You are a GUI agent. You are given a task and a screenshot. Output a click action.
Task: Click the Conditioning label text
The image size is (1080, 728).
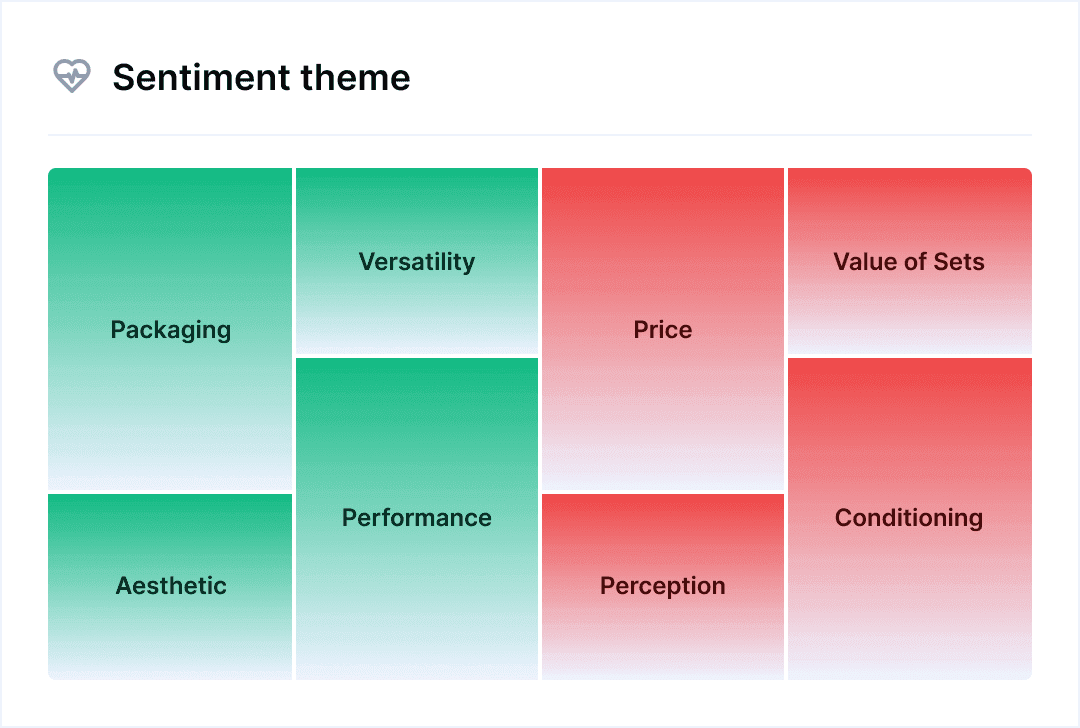pyautogui.click(x=909, y=518)
